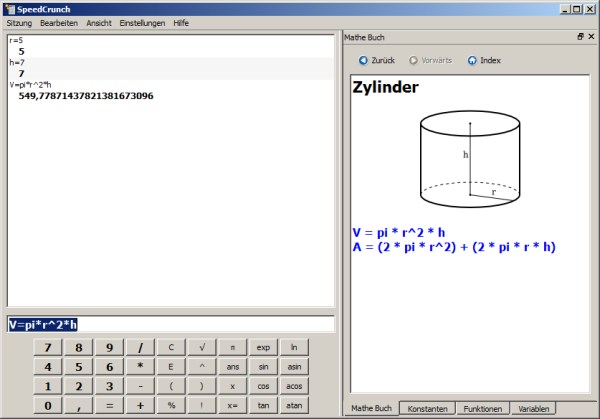The height and width of the screenshot is (419, 600).
Task: Select the Mathe Buch tab
Action: coord(372,408)
